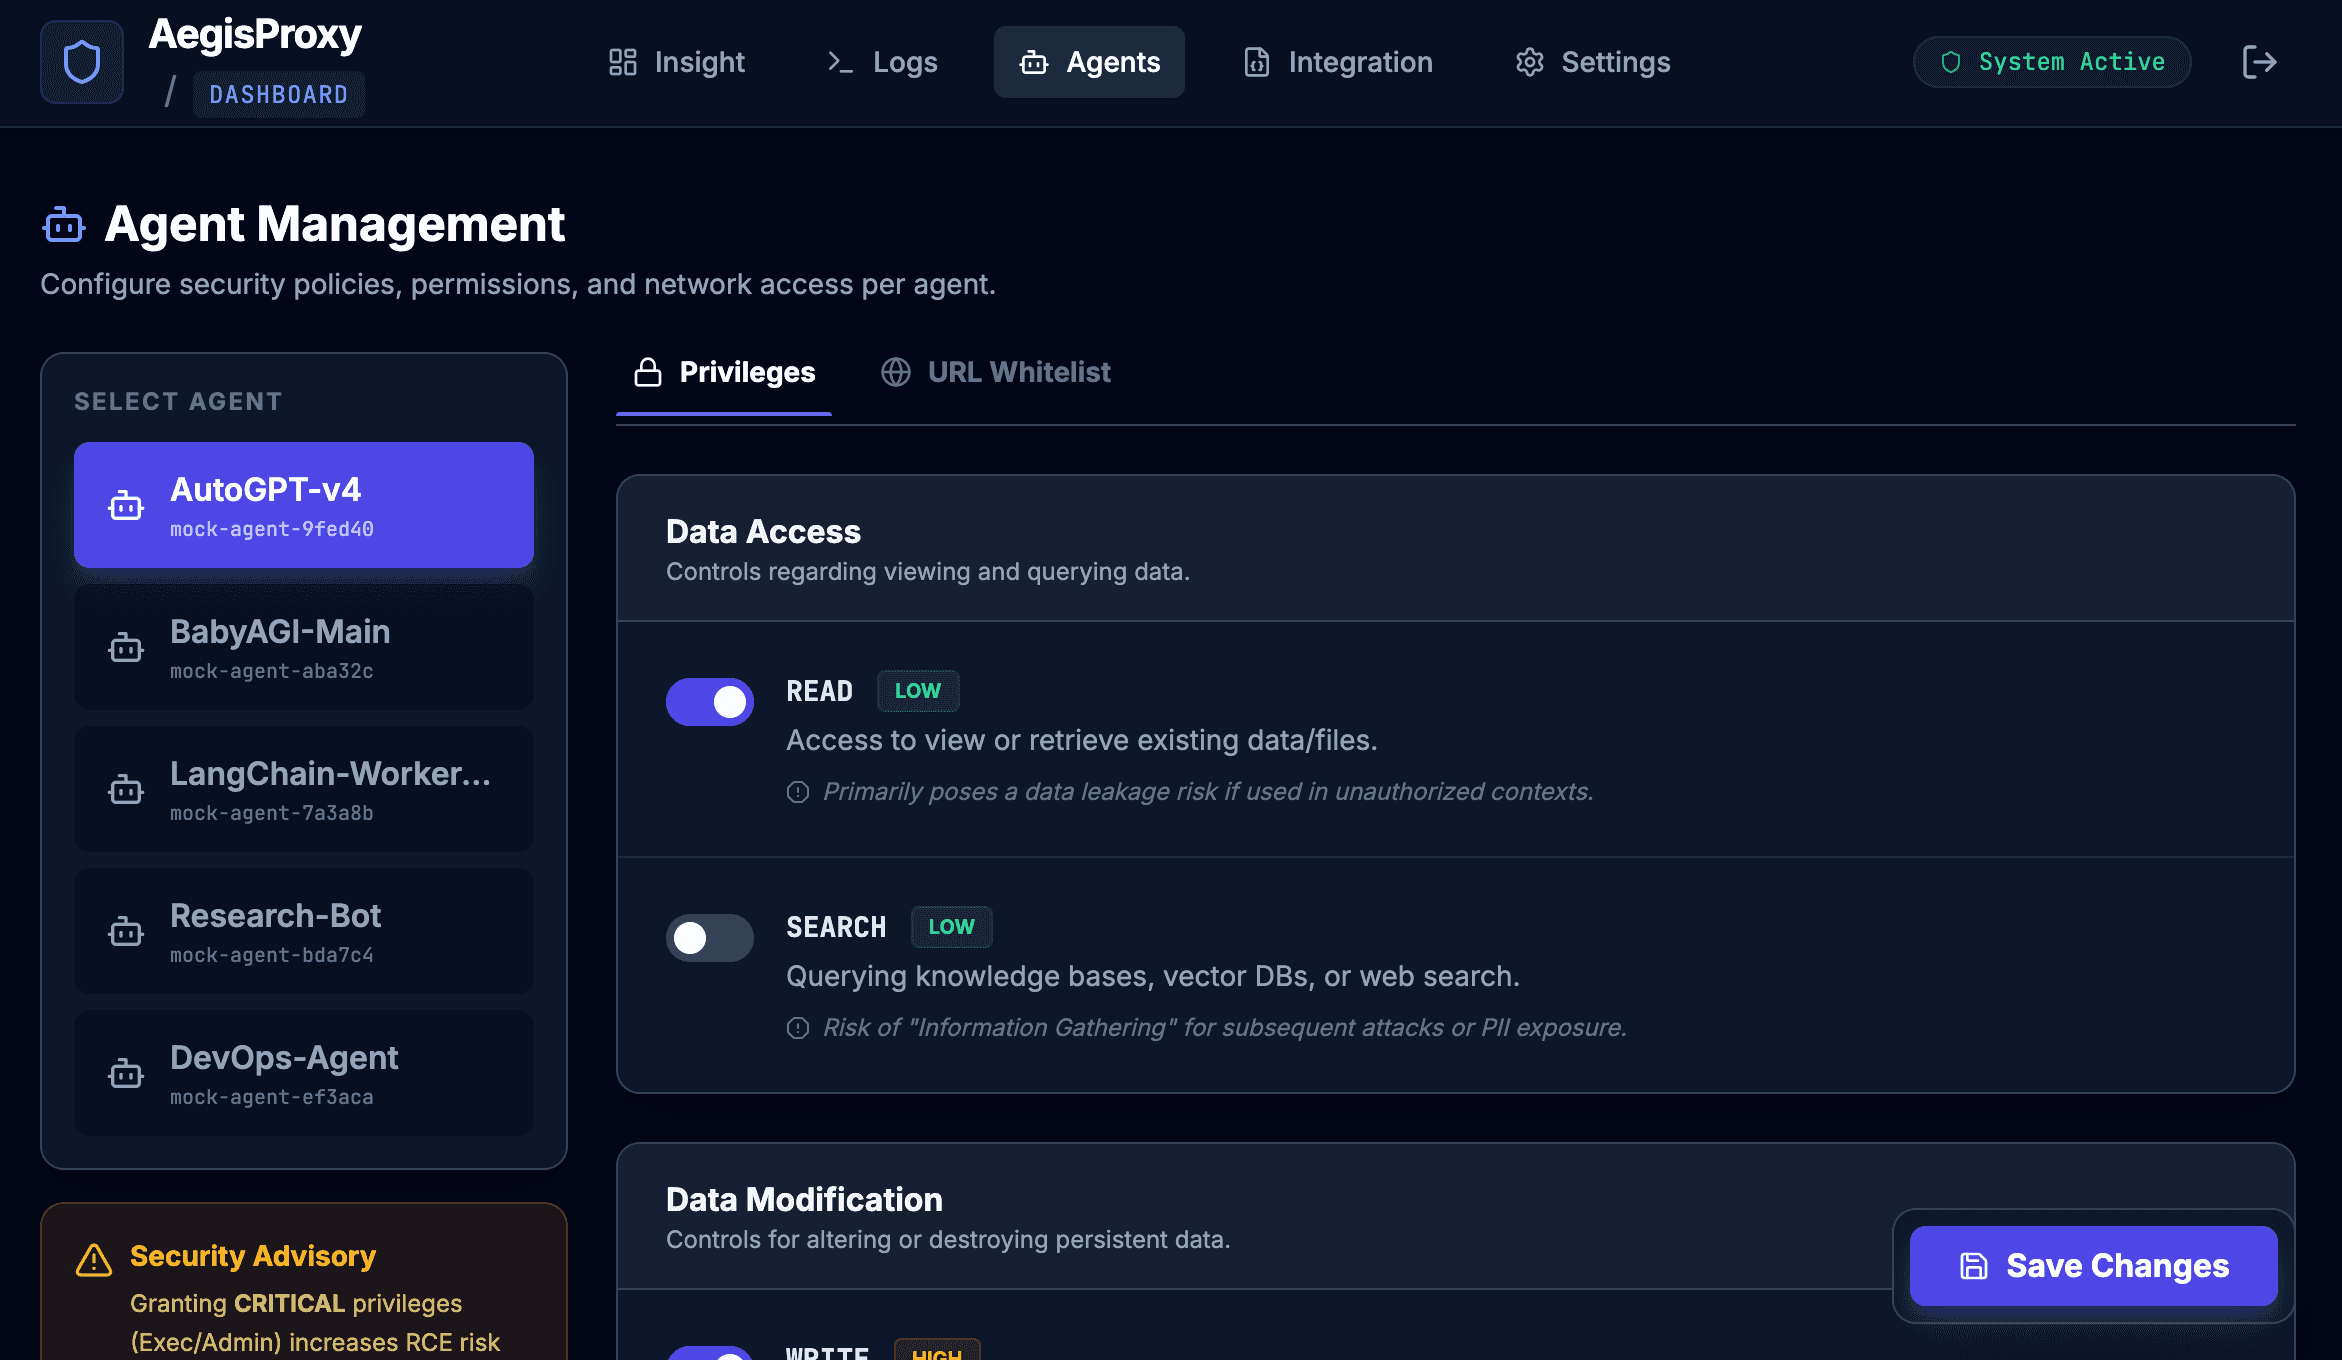Click the Insight grid icon in navigation
This screenshot has width=2342, height=1360.
(622, 61)
